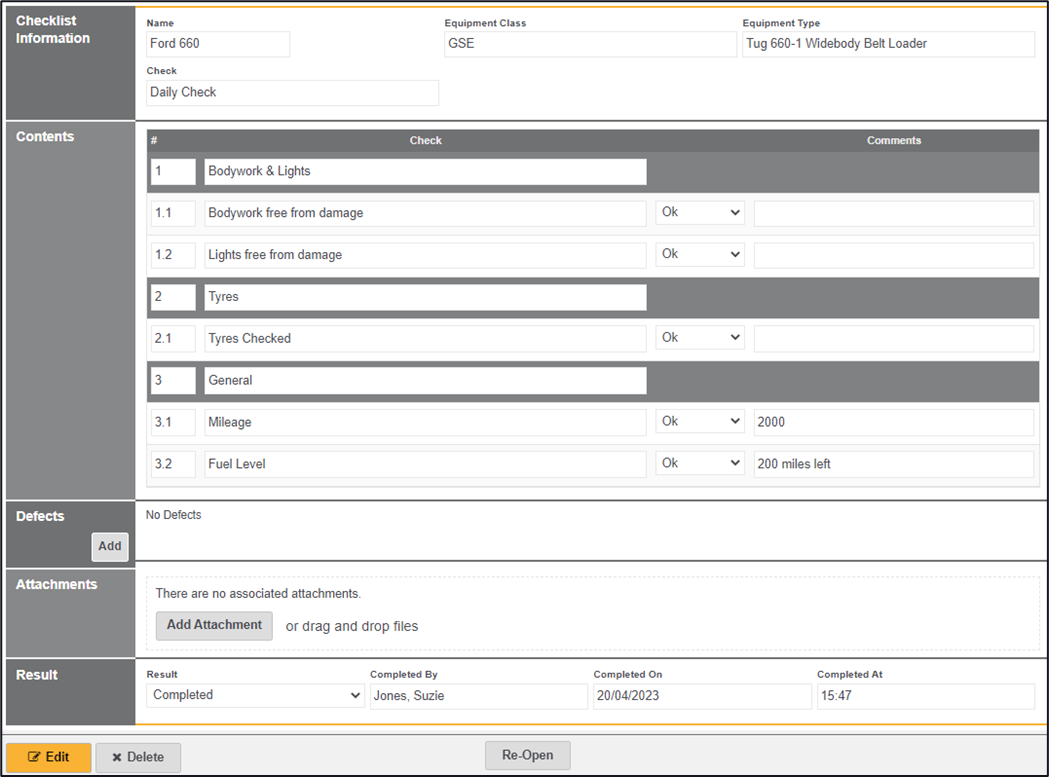This screenshot has width=1049, height=777.
Task: Click the Equipment Class field with GSE
Action: point(590,44)
